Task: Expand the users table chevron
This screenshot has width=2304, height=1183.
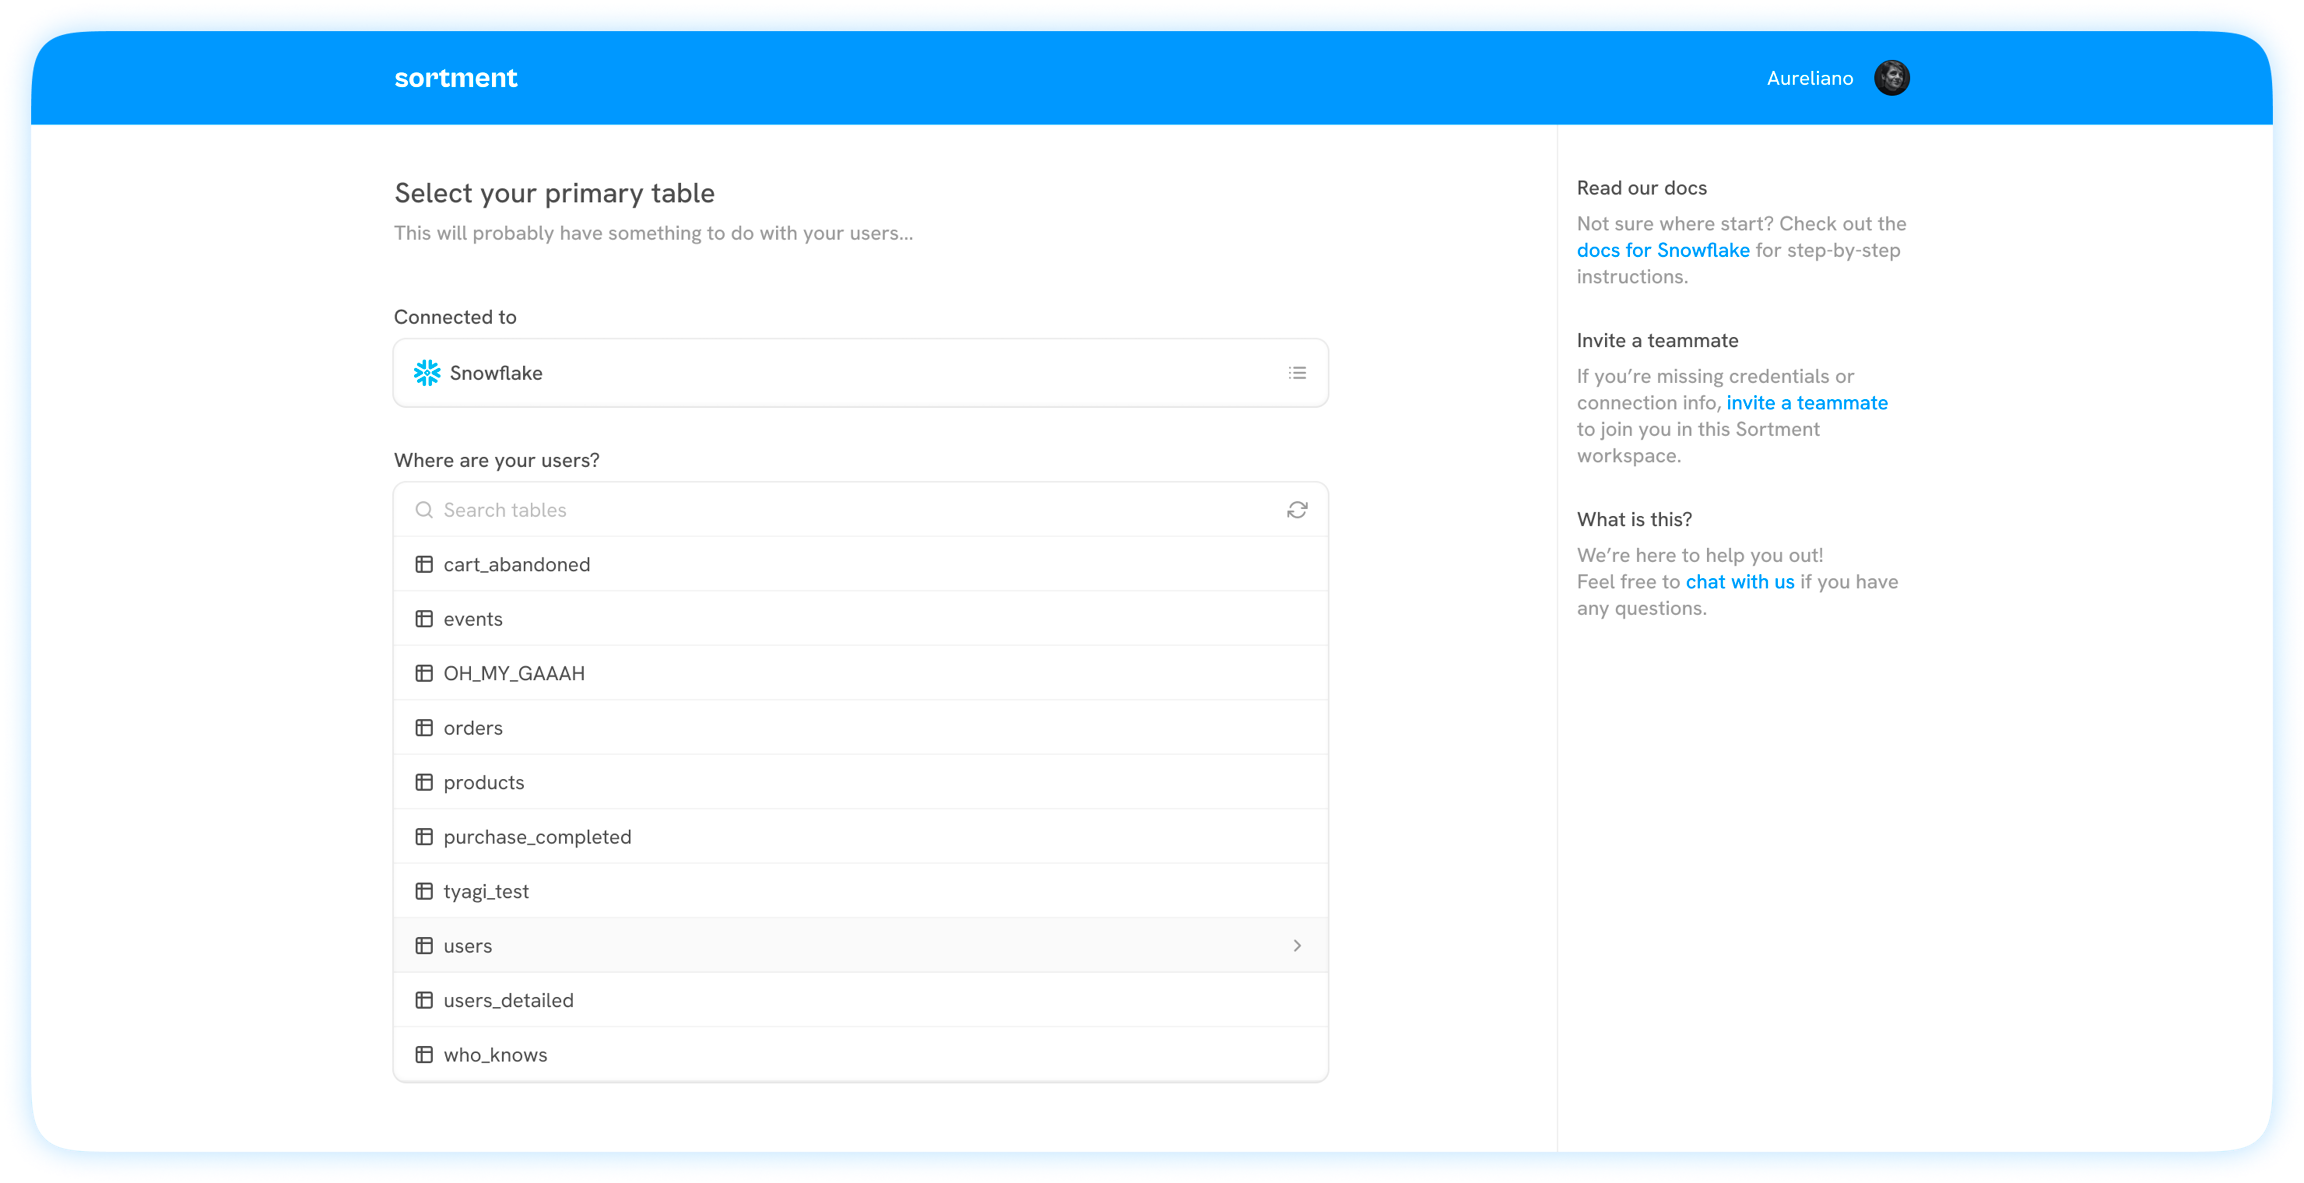Action: 1297,946
